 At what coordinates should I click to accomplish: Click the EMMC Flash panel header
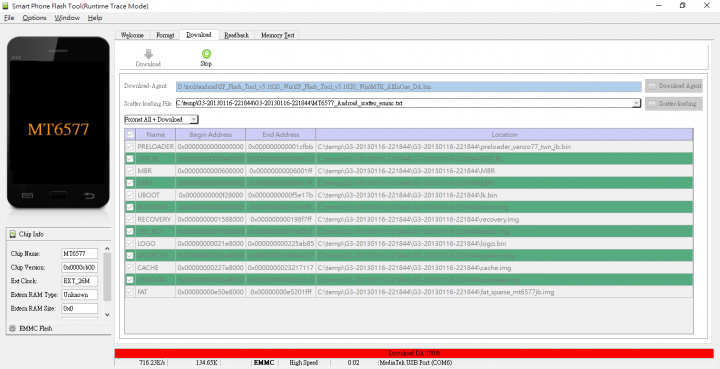coord(58,329)
